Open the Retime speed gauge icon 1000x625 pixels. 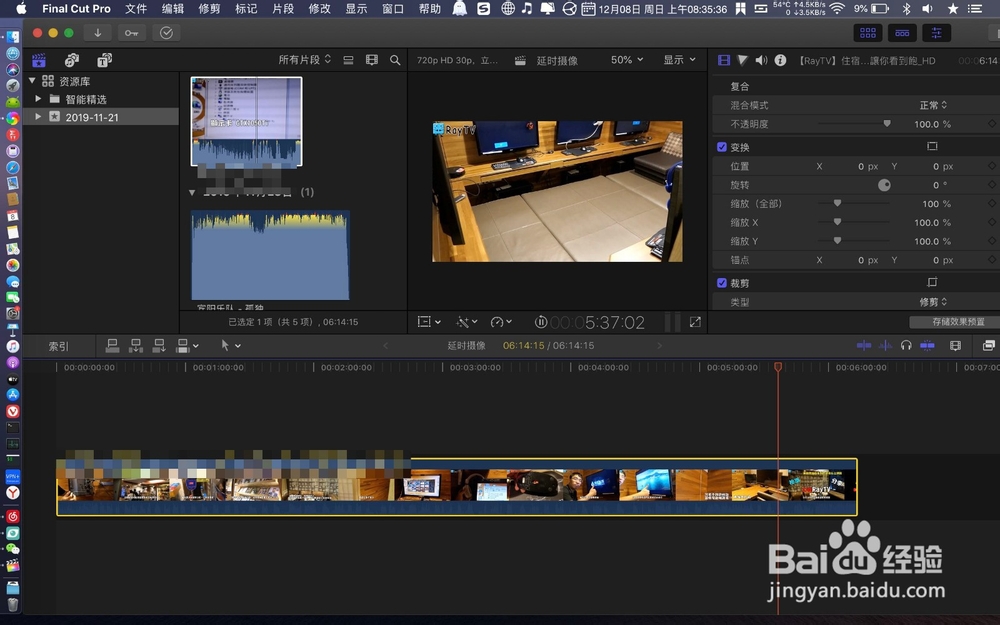coord(497,322)
